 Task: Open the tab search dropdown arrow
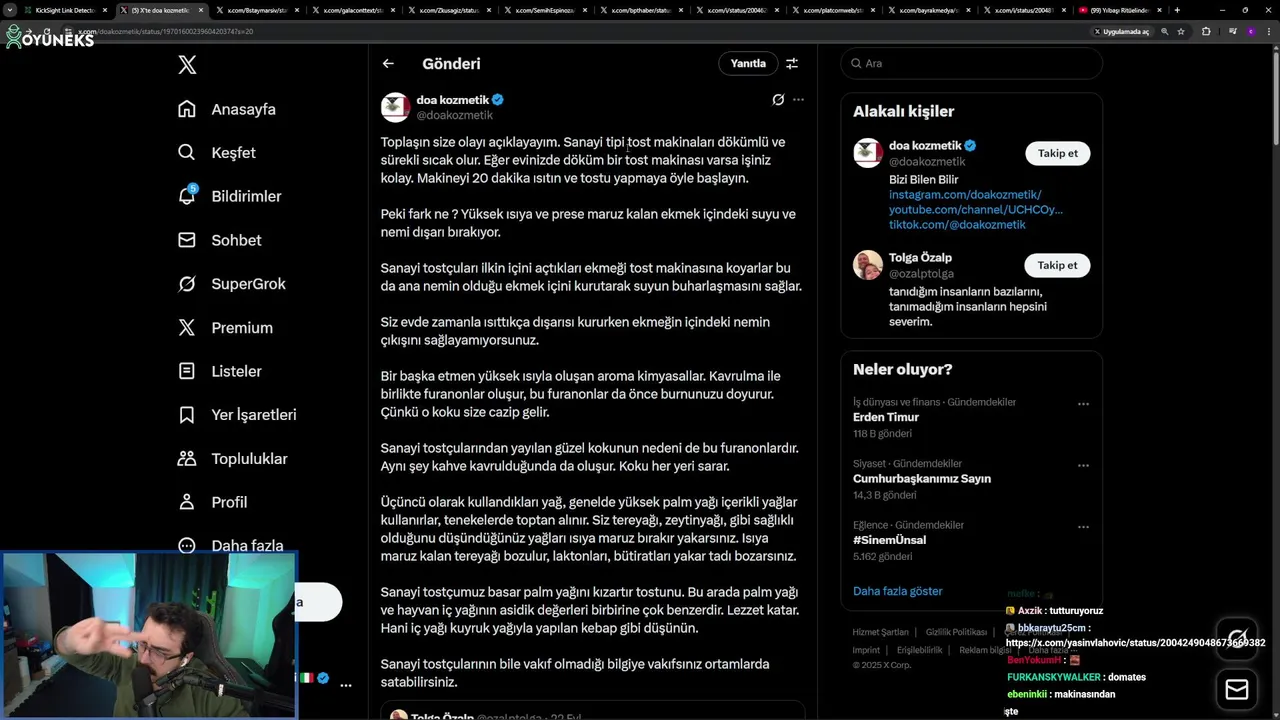coord(10,10)
